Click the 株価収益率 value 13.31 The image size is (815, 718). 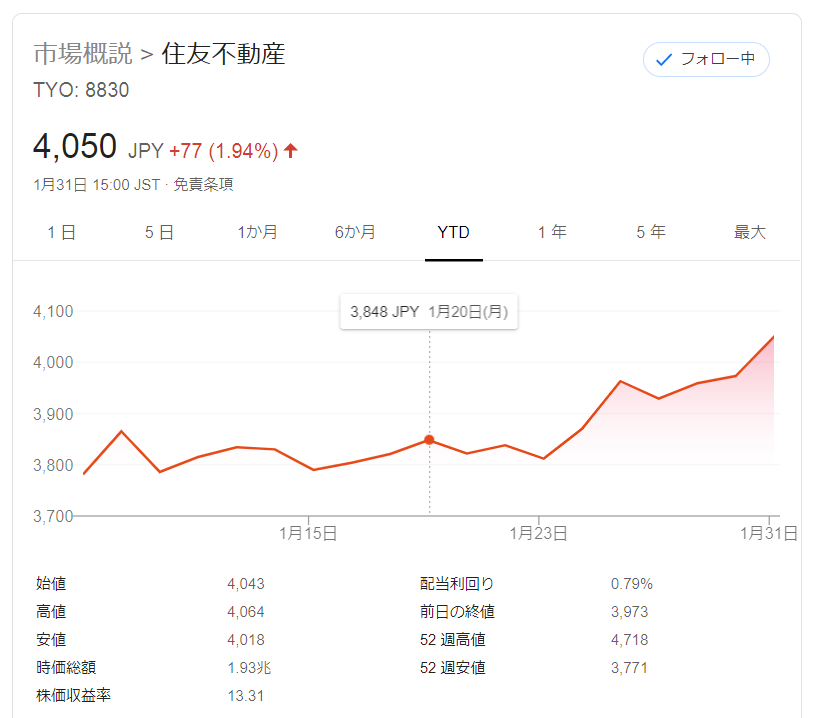(246, 696)
